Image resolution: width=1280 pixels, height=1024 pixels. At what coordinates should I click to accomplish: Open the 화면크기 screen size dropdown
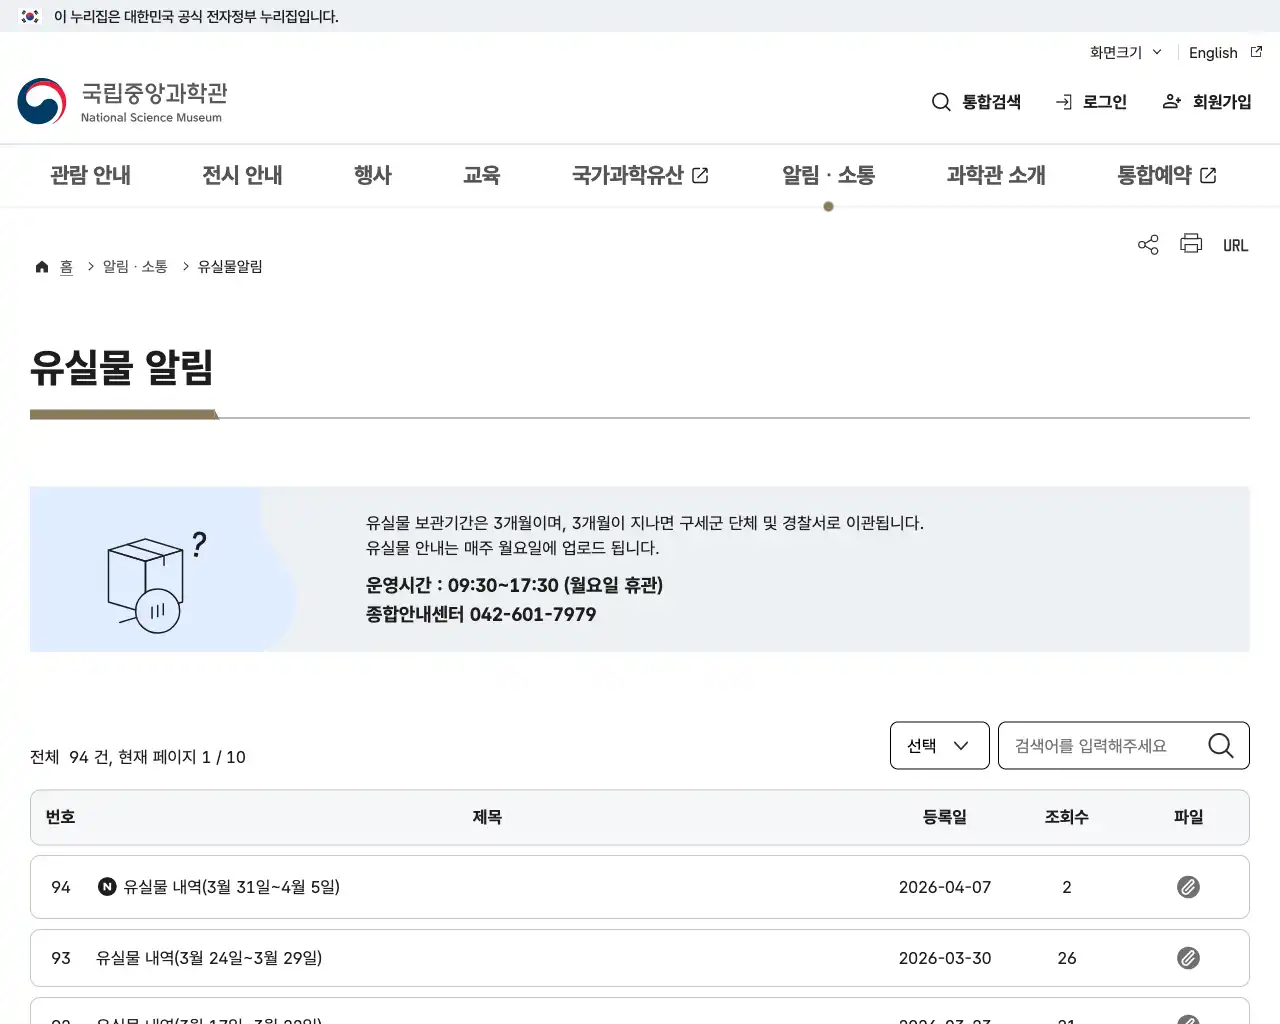1125,52
